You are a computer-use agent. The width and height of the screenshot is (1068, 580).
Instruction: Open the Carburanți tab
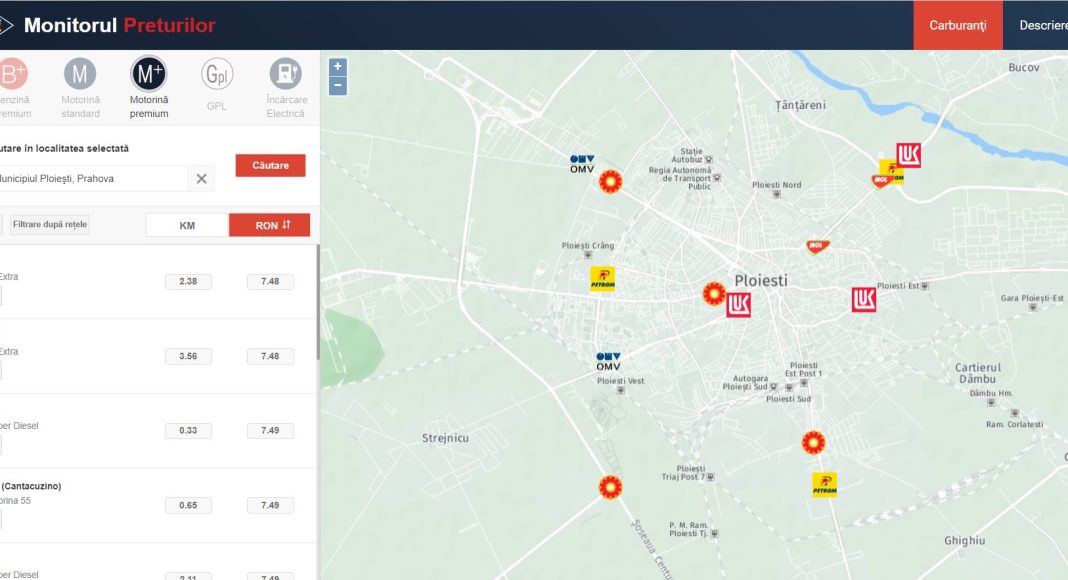[x=958, y=25]
